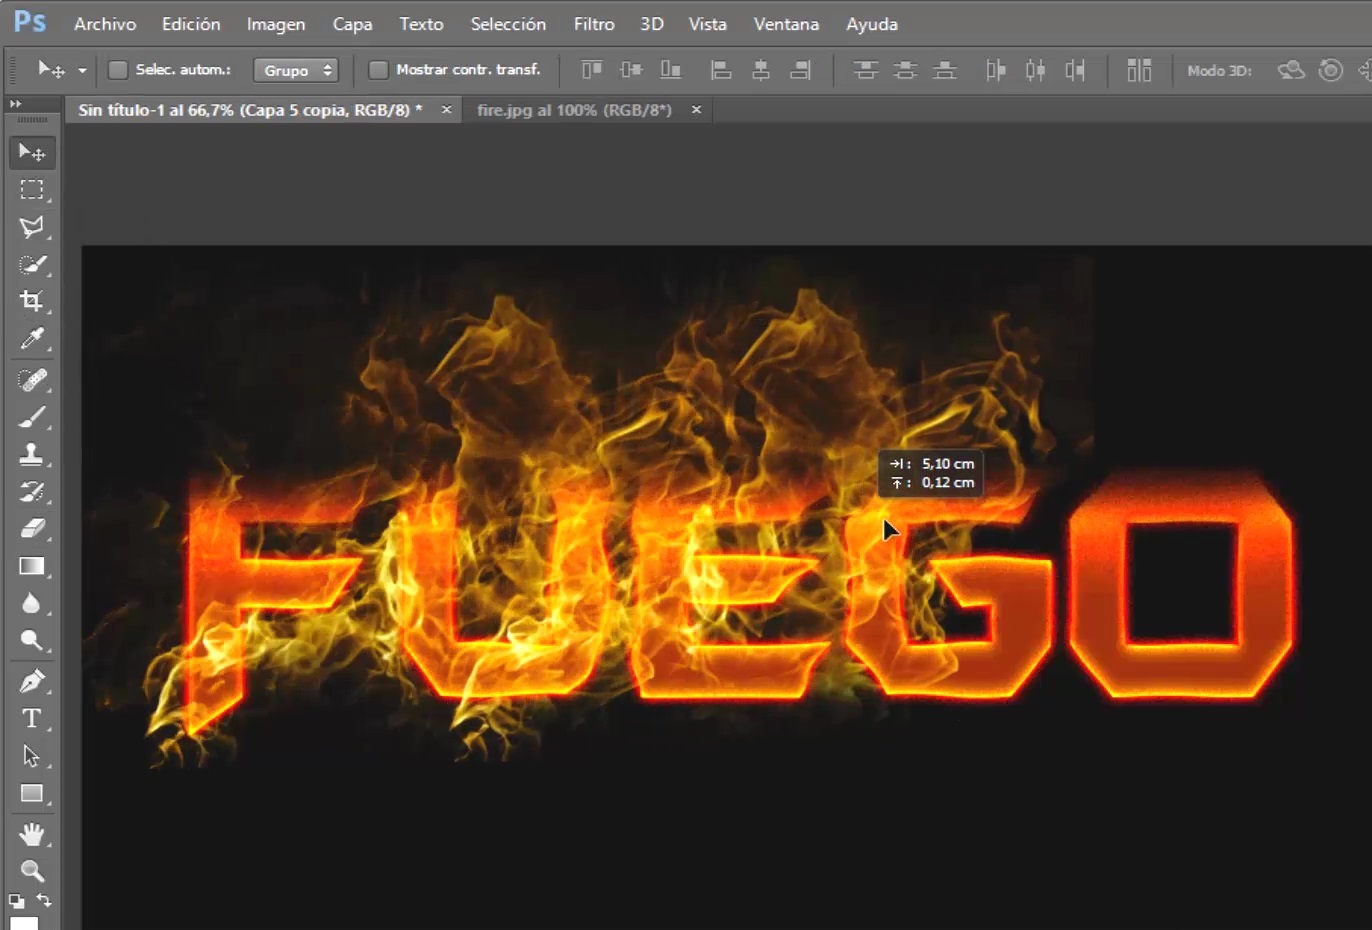Image resolution: width=1372 pixels, height=930 pixels.
Task: Select the Path Selection tool
Action: pyautogui.click(x=32, y=756)
